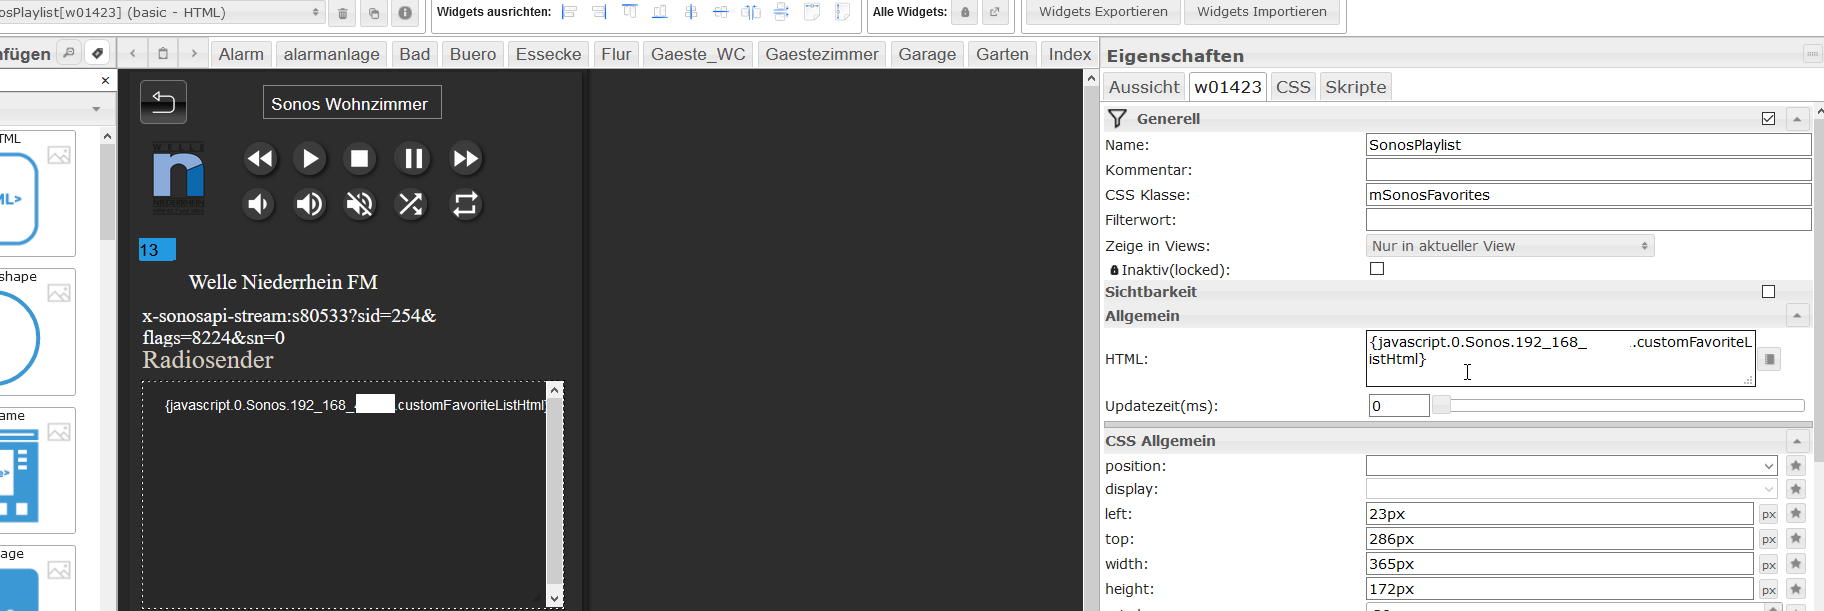Pause Sonos playback
1824x611 pixels.
pos(412,158)
